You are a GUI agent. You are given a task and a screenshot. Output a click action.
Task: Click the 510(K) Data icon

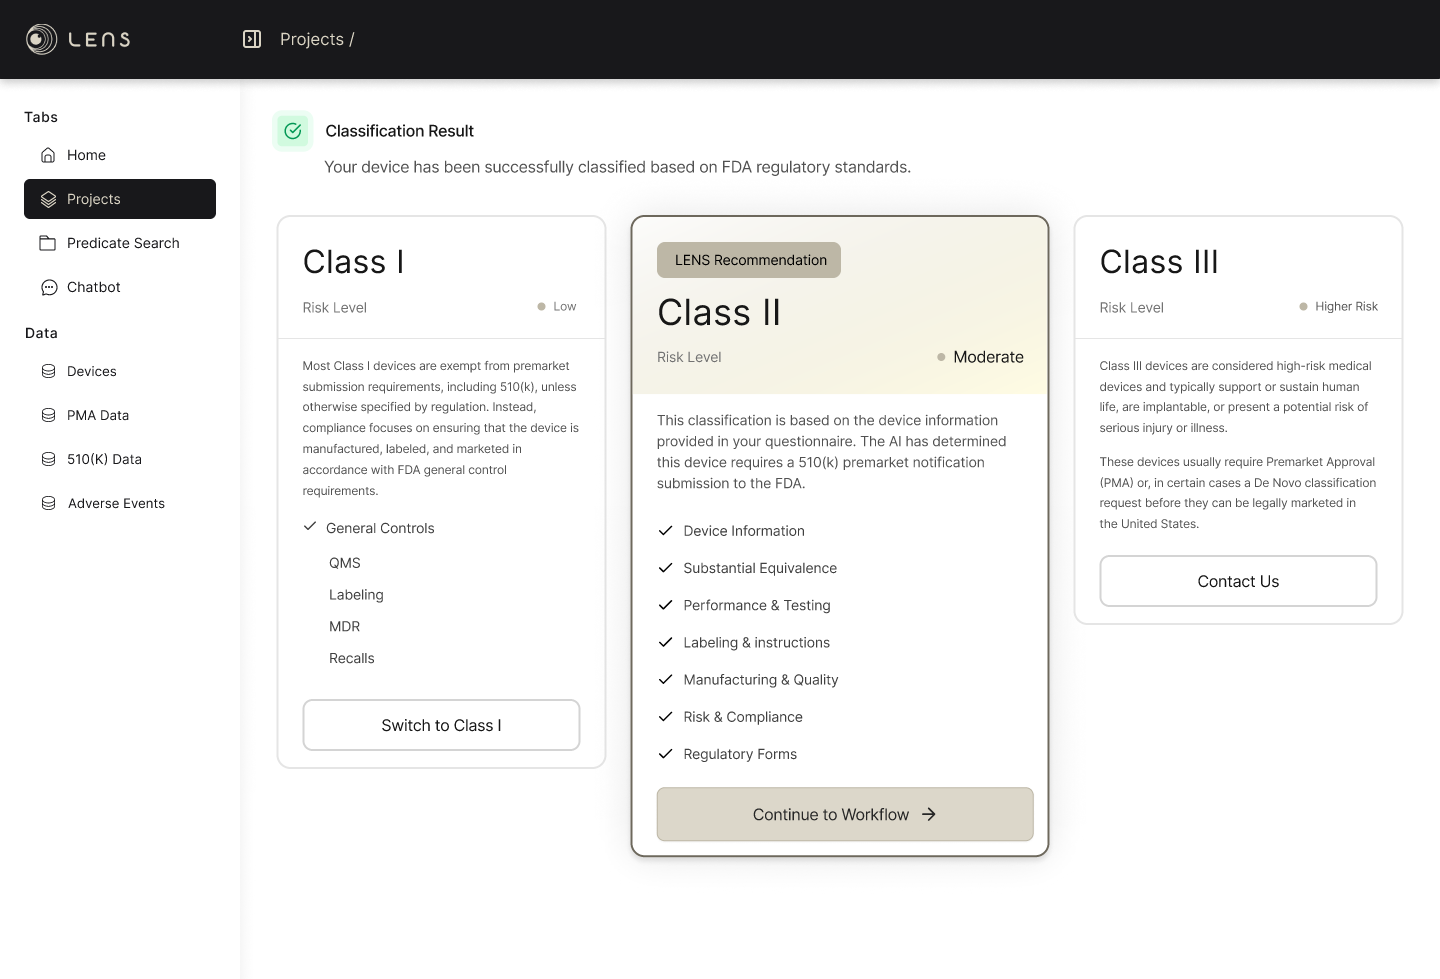click(x=48, y=459)
